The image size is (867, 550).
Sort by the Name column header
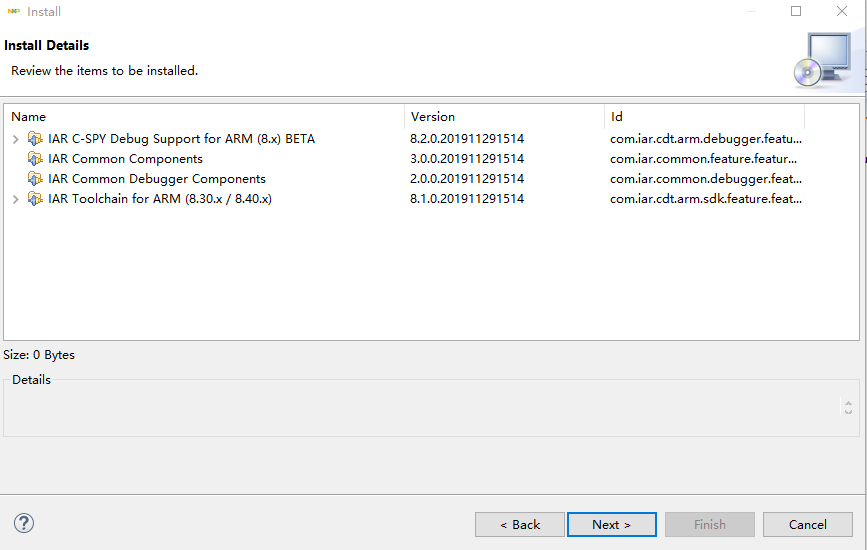(x=200, y=117)
